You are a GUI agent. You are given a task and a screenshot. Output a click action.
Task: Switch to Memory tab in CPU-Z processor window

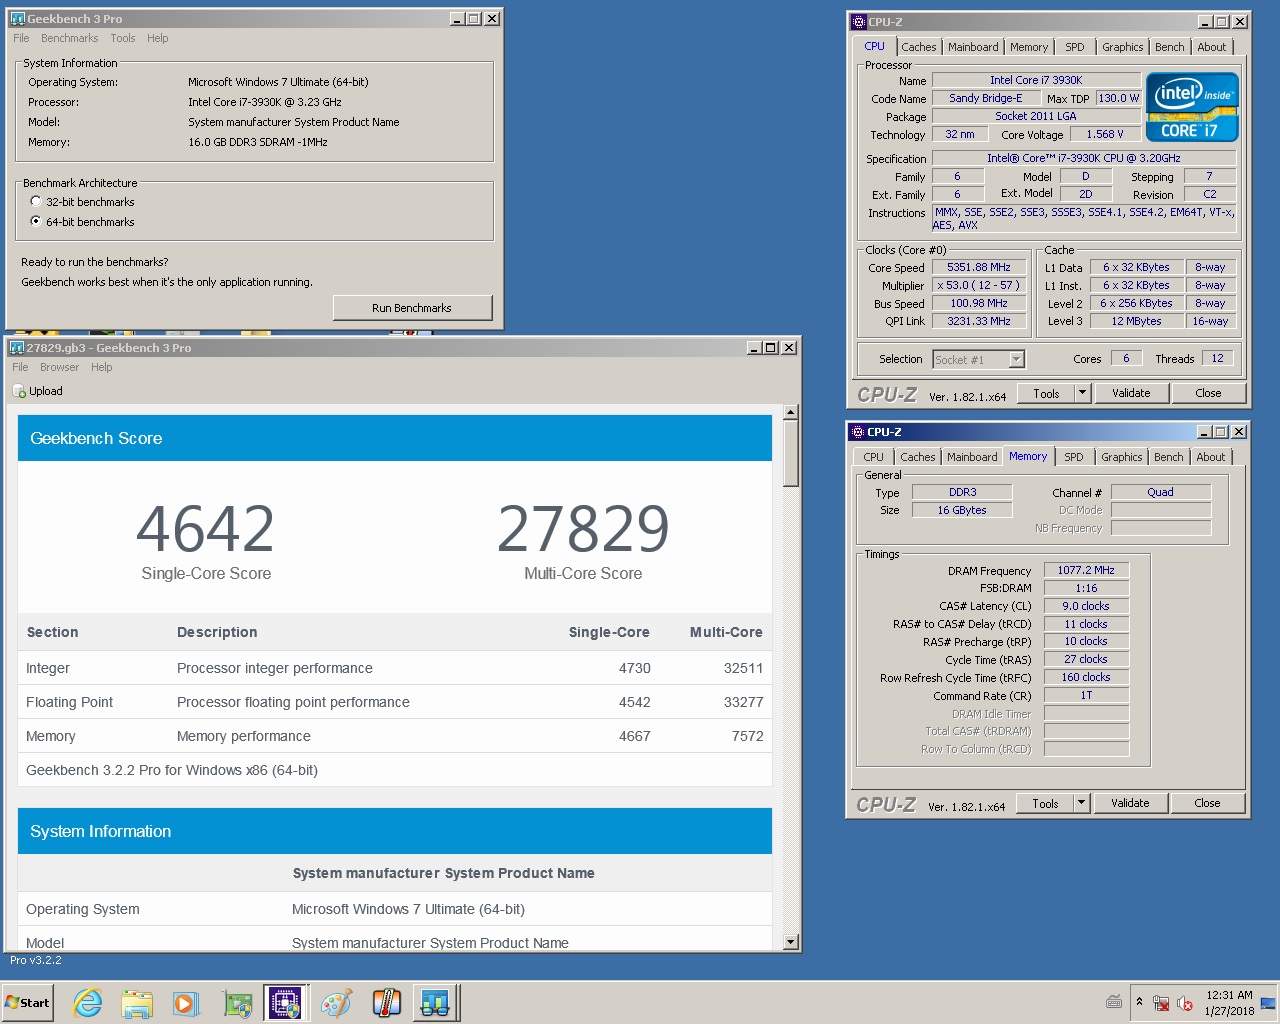click(x=1029, y=47)
